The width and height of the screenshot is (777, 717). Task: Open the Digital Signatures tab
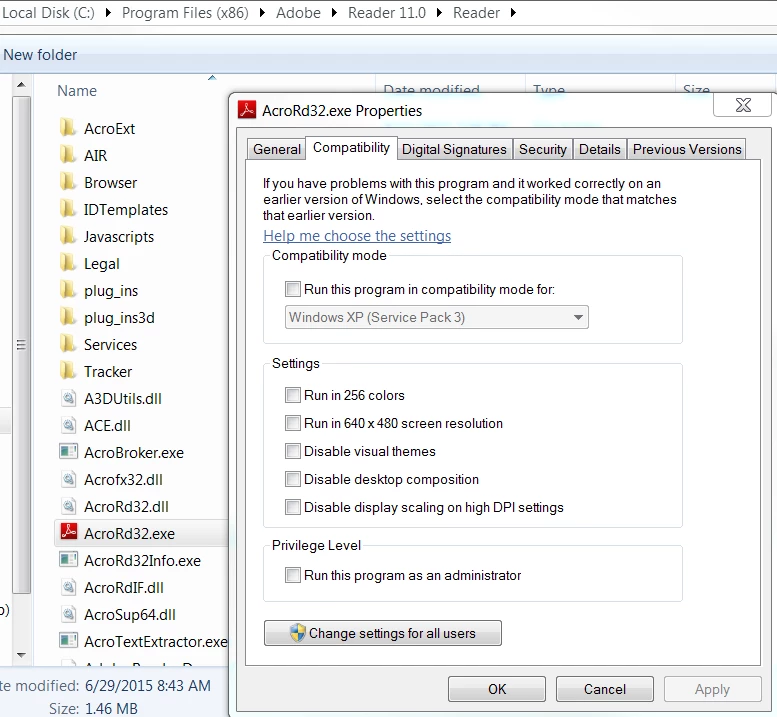pyautogui.click(x=454, y=149)
